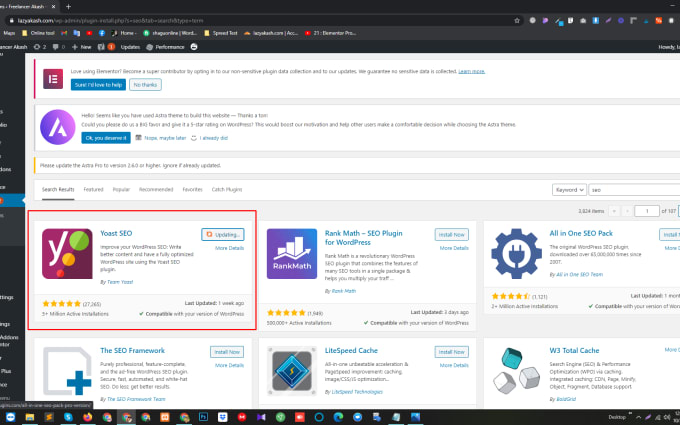The width and height of the screenshot is (680, 425).
Task: Click the All in One SEO Pack gear icon
Action: coord(517,254)
